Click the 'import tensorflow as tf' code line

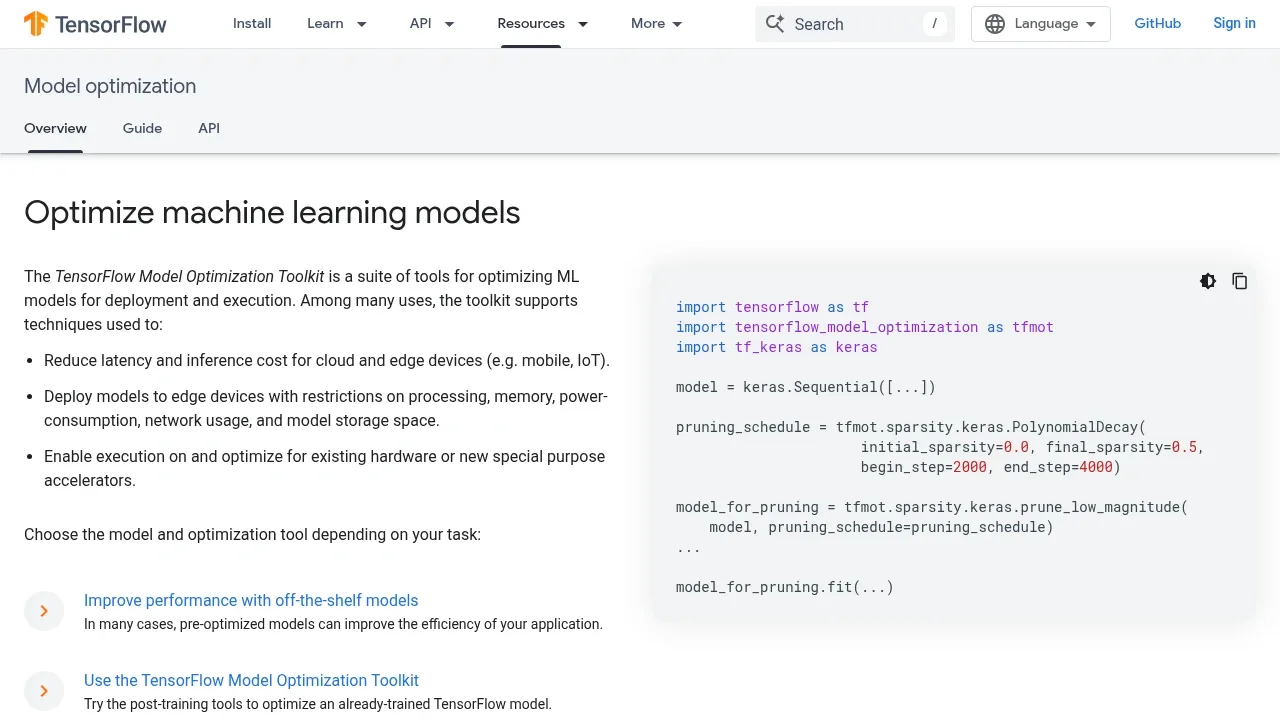tap(772, 307)
